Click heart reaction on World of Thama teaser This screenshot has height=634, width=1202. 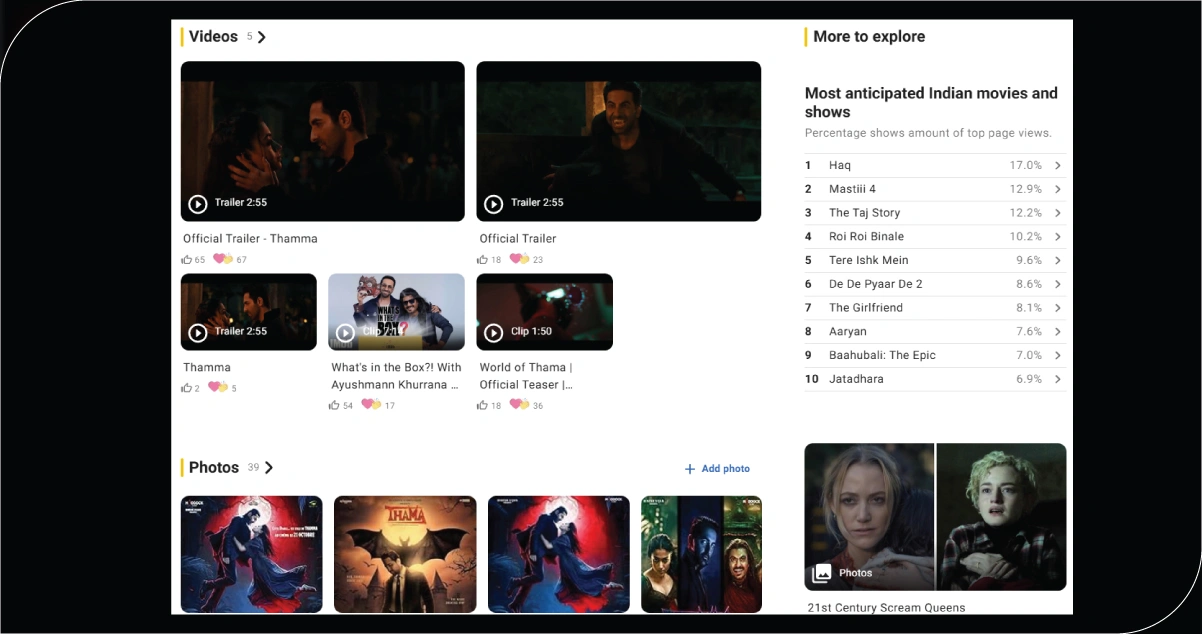(x=519, y=405)
